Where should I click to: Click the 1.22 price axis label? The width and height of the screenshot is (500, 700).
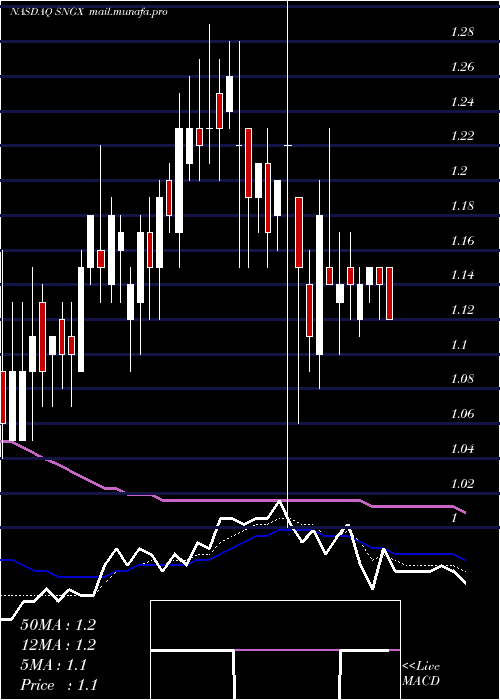tap(462, 136)
